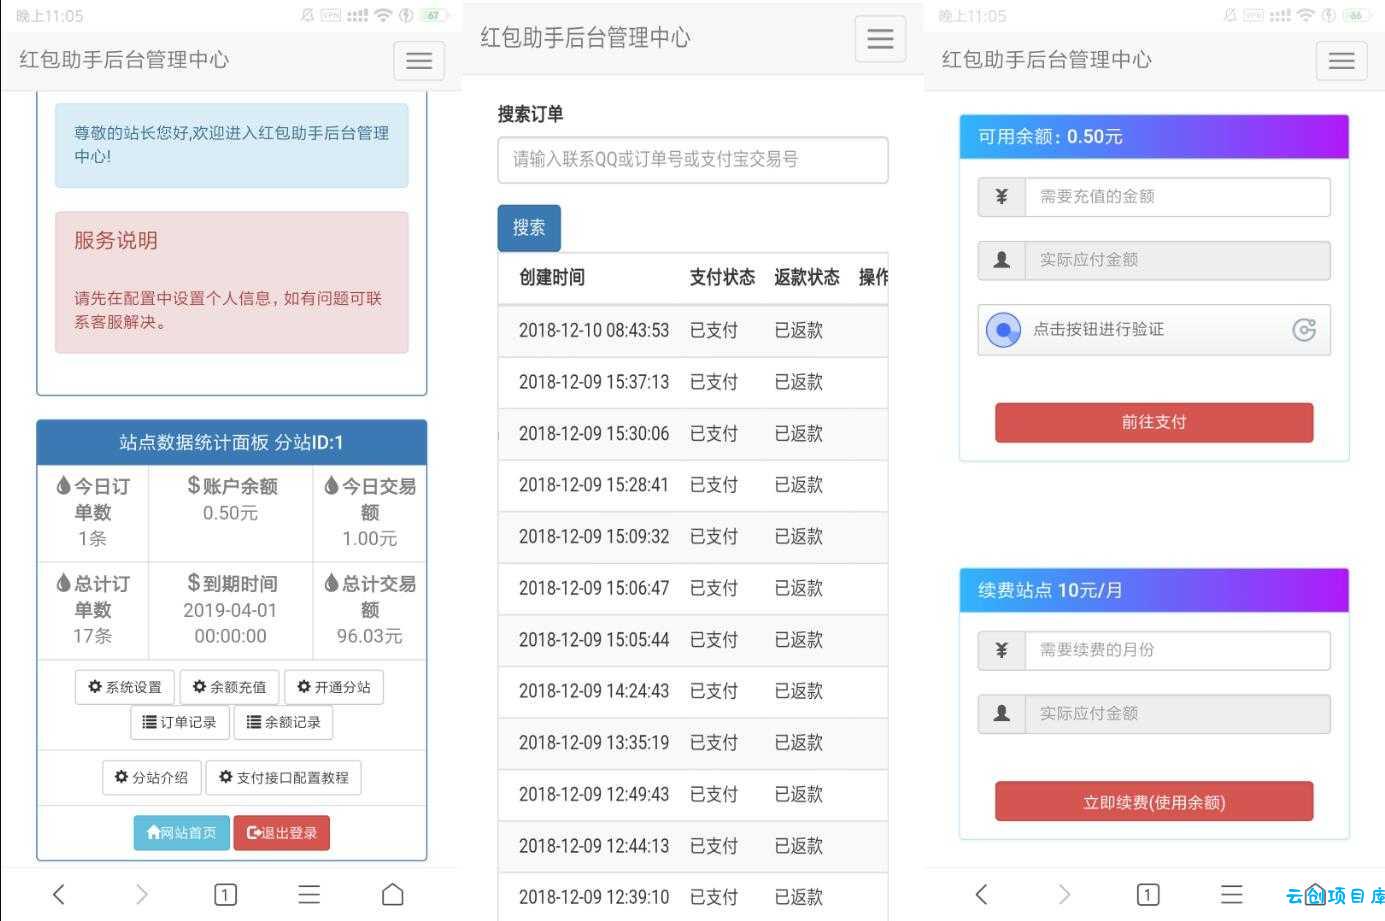Tap the forward arrow in left browser bar

142,894
